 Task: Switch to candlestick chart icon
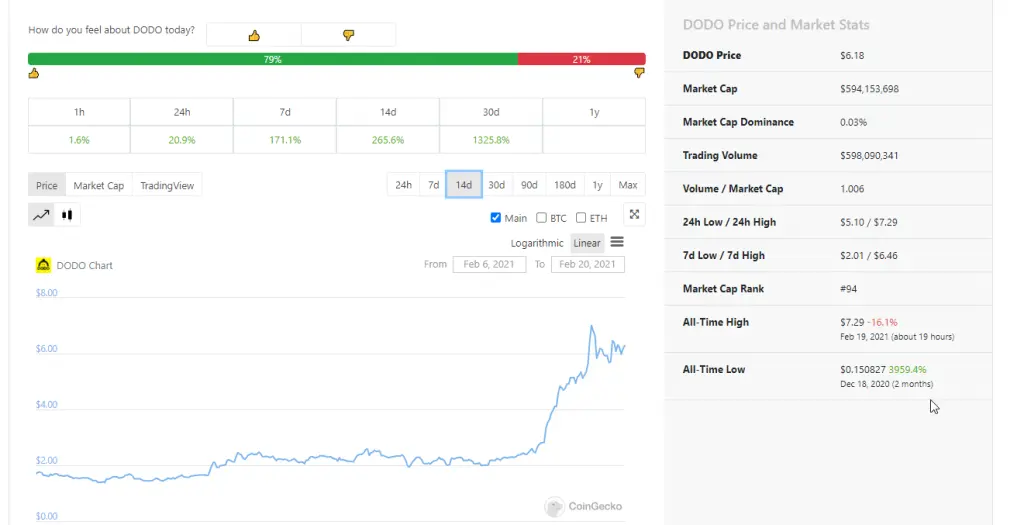click(67, 214)
